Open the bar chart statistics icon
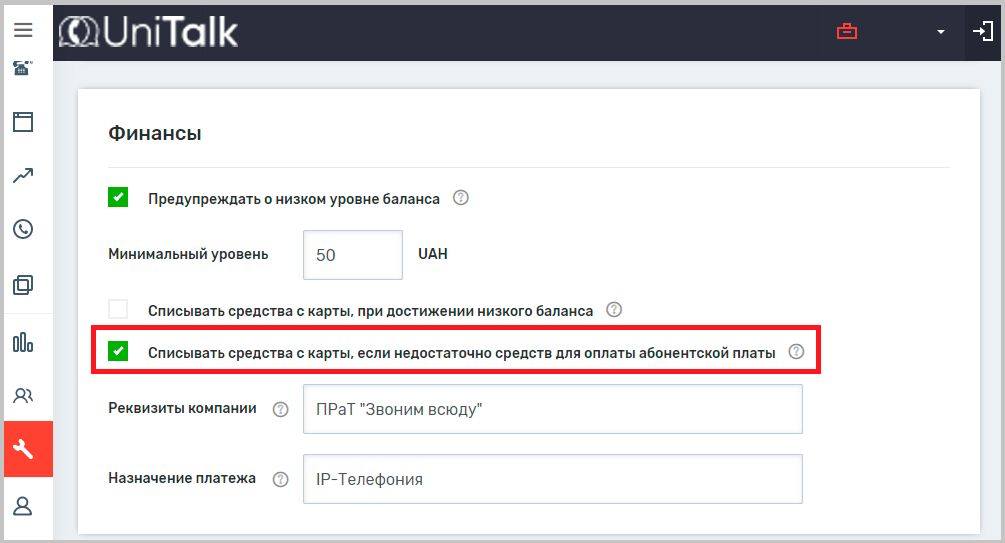 (23, 343)
